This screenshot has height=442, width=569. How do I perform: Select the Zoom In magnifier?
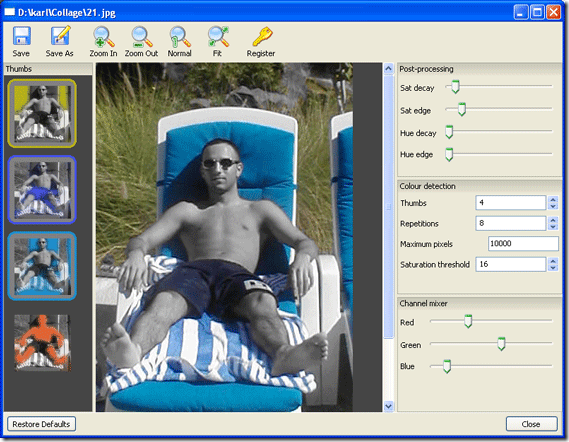point(103,36)
